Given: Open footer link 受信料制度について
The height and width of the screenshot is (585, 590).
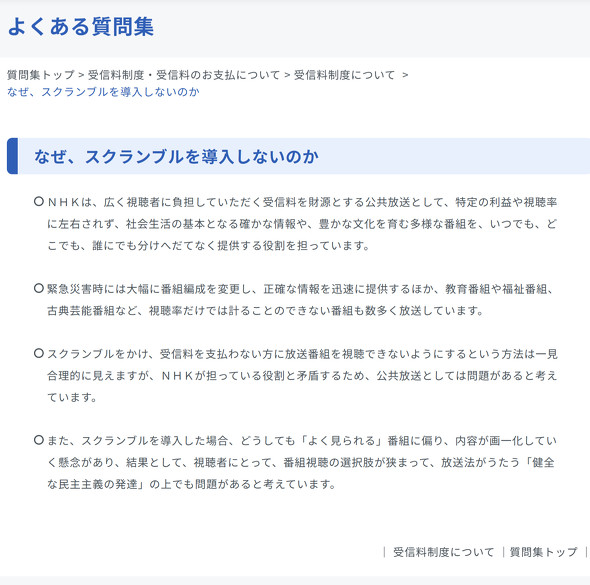Looking at the screenshot, I should (x=443, y=552).
